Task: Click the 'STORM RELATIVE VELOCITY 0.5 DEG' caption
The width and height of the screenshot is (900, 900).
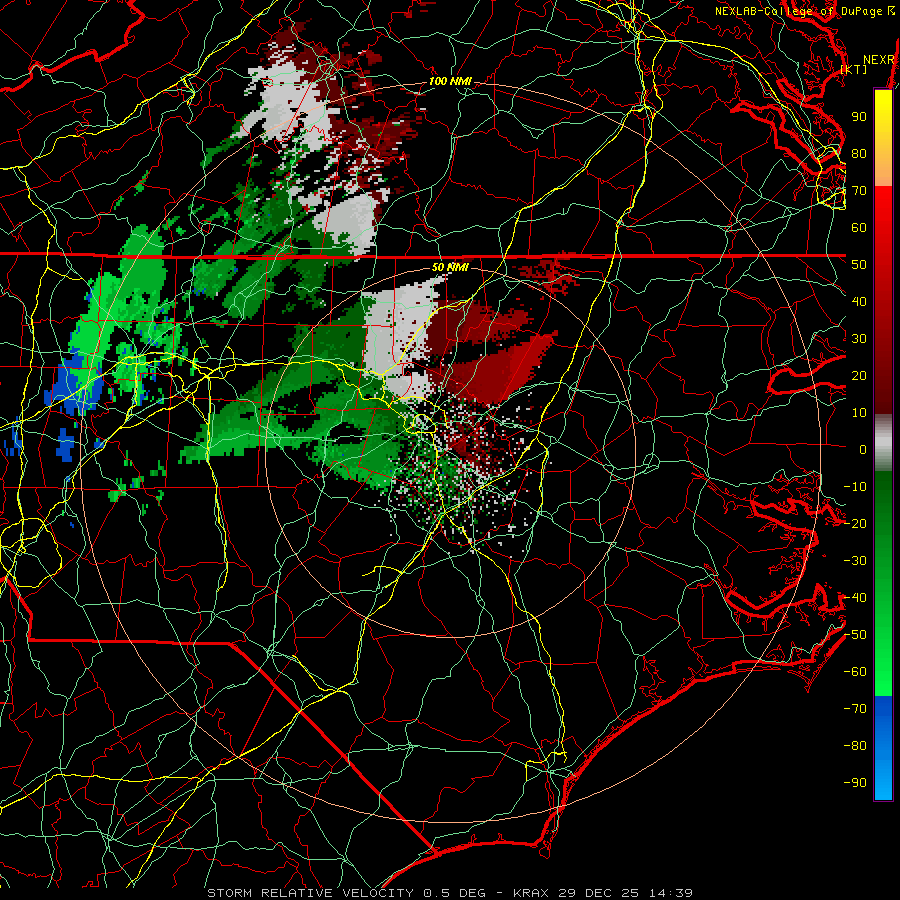Action: (x=346, y=893)
